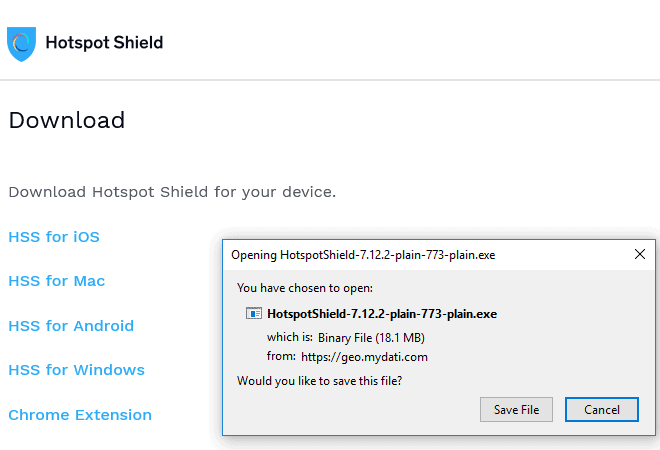Cancel the file download dialog
Viewport: 660px width, 450px height.
(601, 410)
